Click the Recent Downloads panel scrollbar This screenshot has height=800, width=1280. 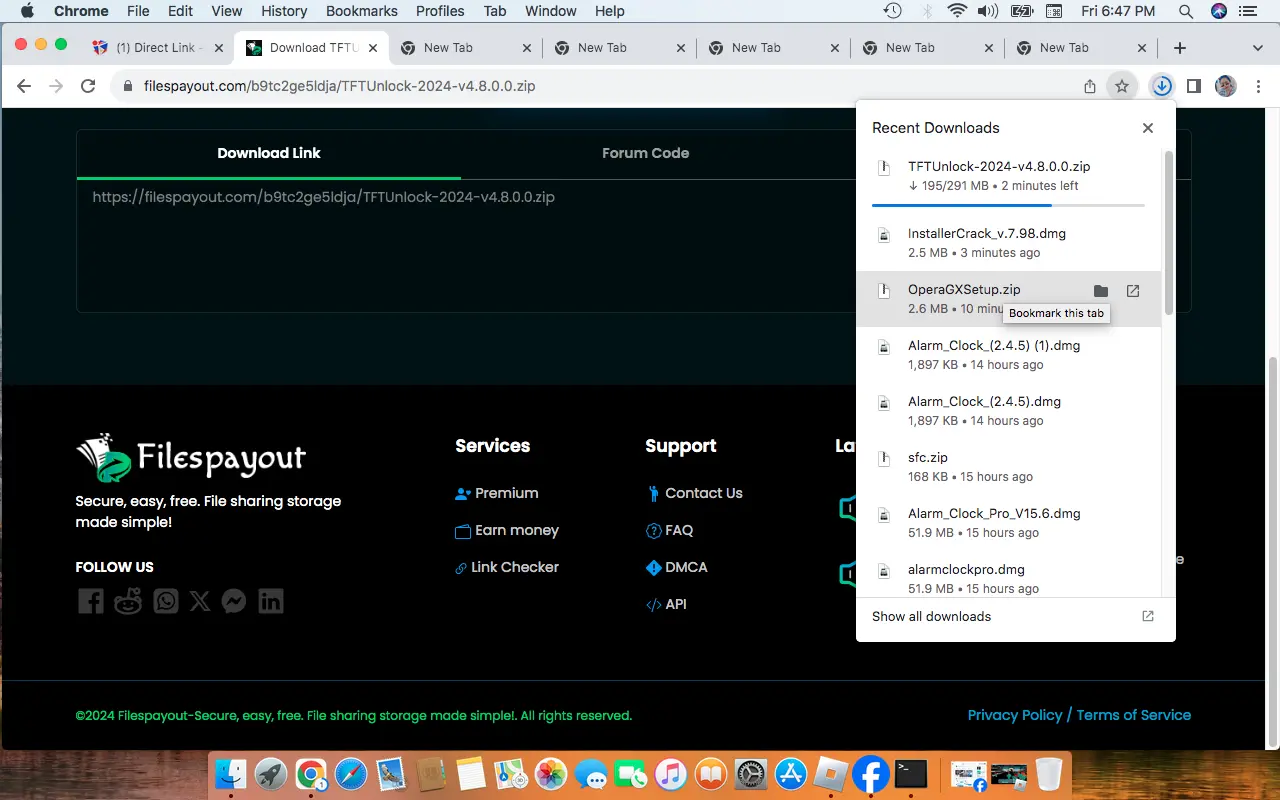pos(1168,231)
